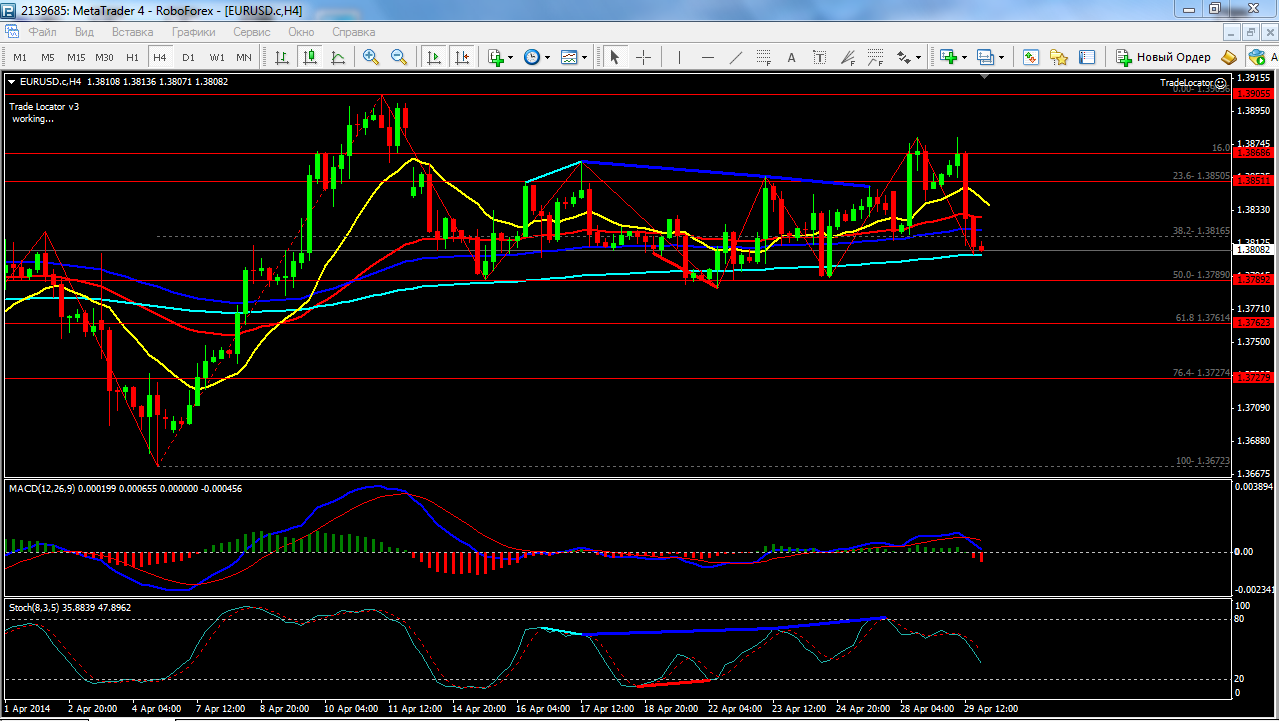1279x721 pixels.
Task: Open the Вставка menu
Action: click(133, 32)
